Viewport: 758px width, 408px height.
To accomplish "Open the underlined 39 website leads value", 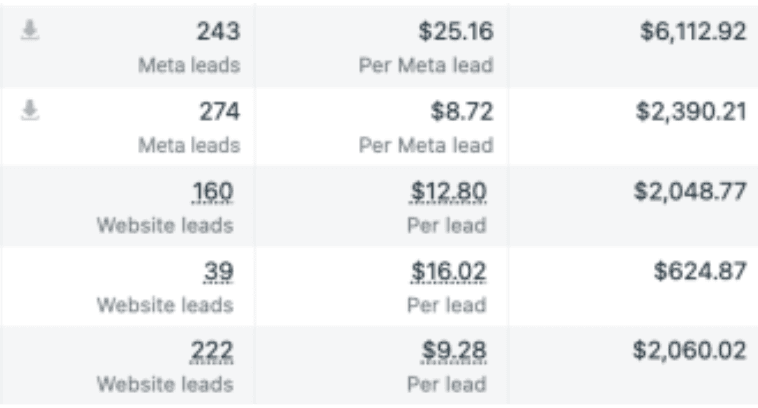I will click(219, 271).
